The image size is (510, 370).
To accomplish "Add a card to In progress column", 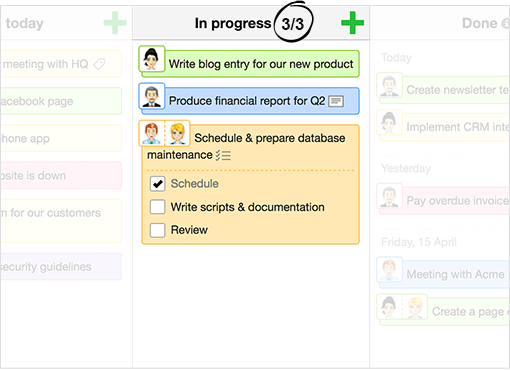I will pos(352,23).
